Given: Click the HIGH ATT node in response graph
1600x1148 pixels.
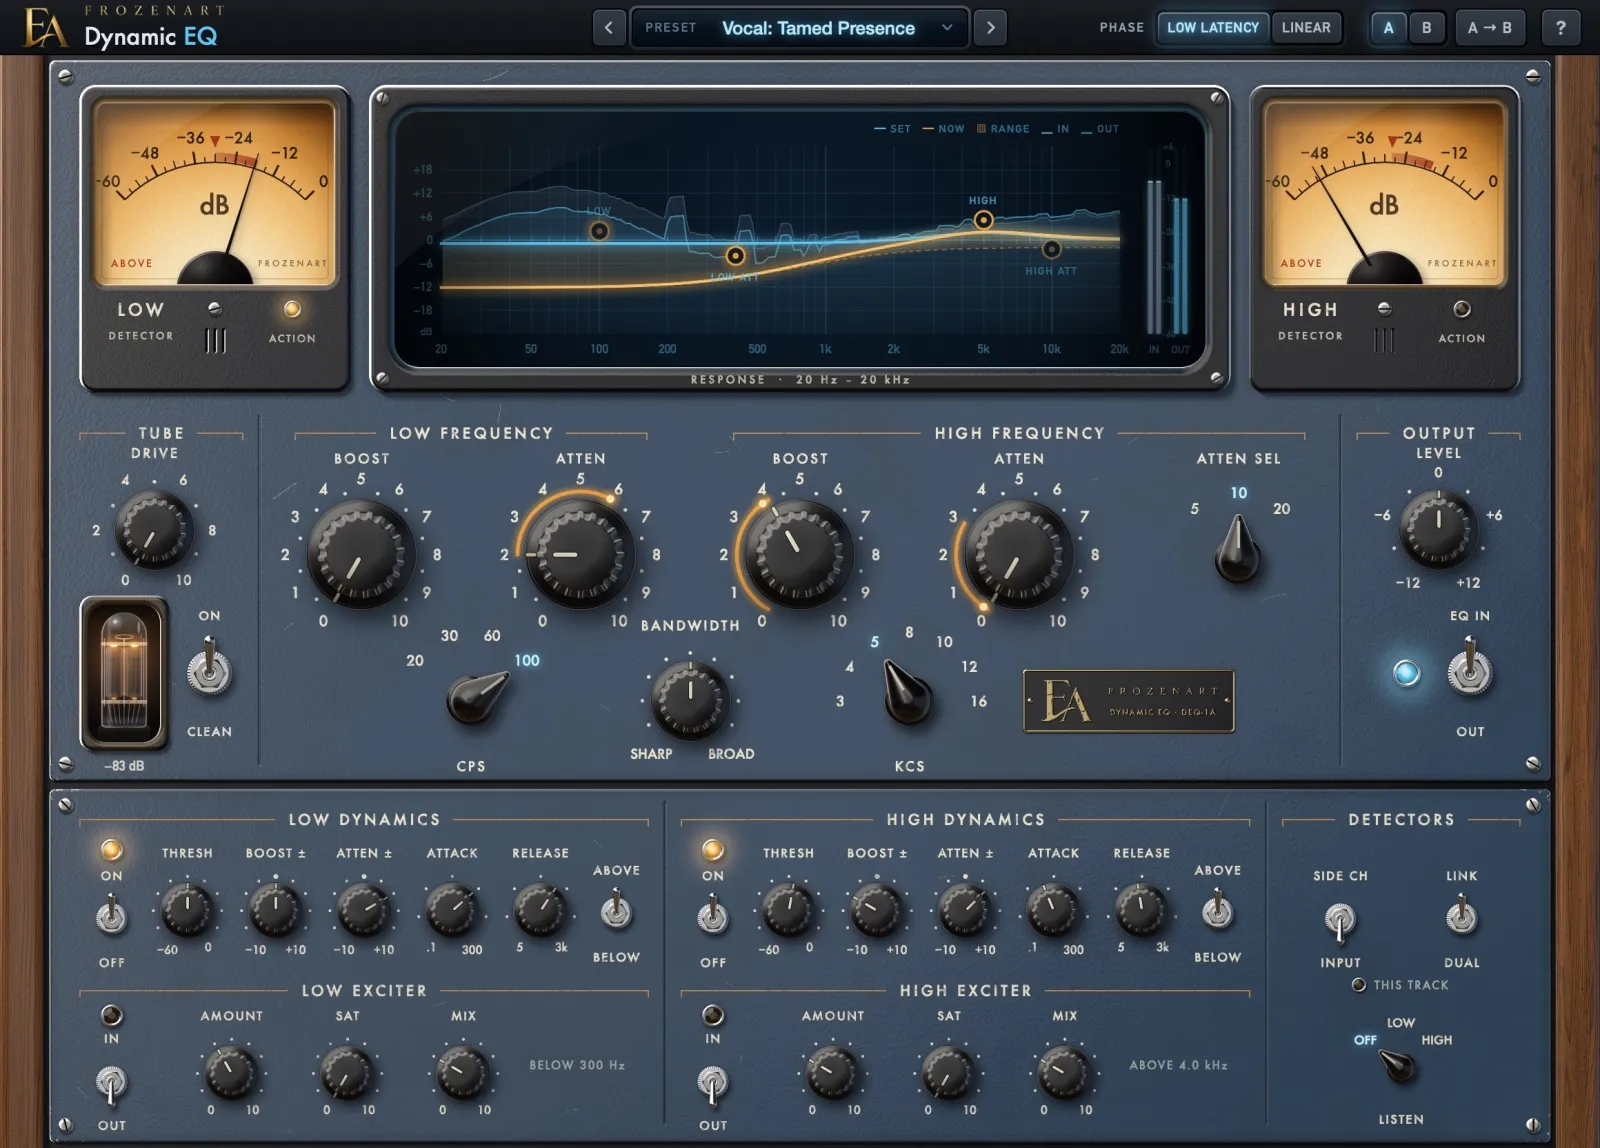Looking at the screenshot, I should point(1052,249).
